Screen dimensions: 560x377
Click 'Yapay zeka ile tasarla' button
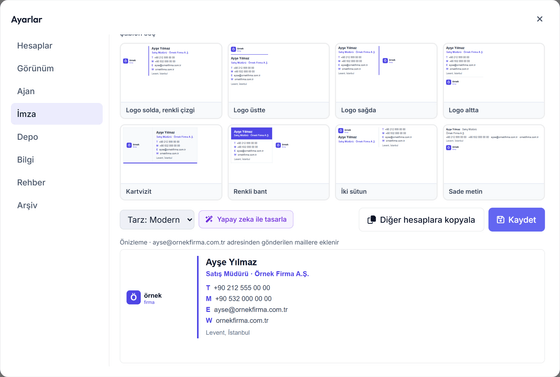point(246,219)
